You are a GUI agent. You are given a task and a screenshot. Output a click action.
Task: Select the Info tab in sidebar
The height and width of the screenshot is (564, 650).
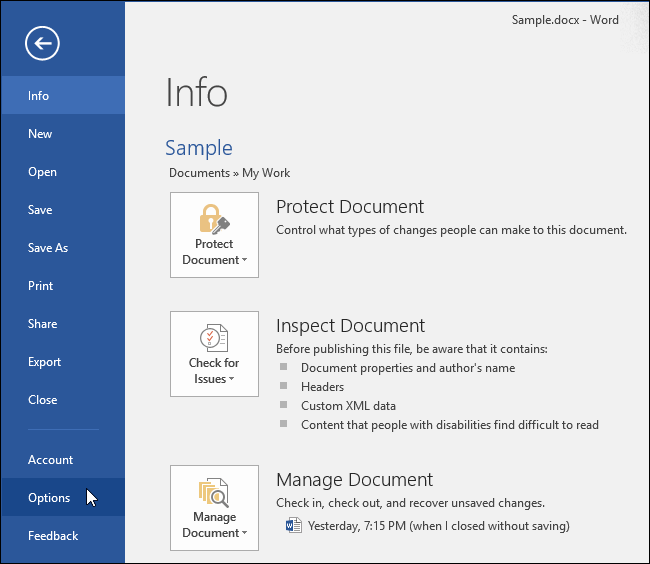coord(39,96)
